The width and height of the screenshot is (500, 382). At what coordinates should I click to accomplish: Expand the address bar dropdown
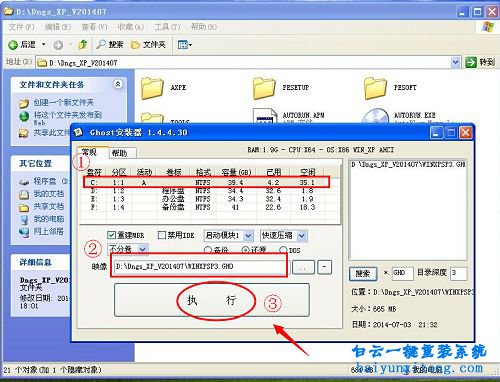tap(455, 62)
